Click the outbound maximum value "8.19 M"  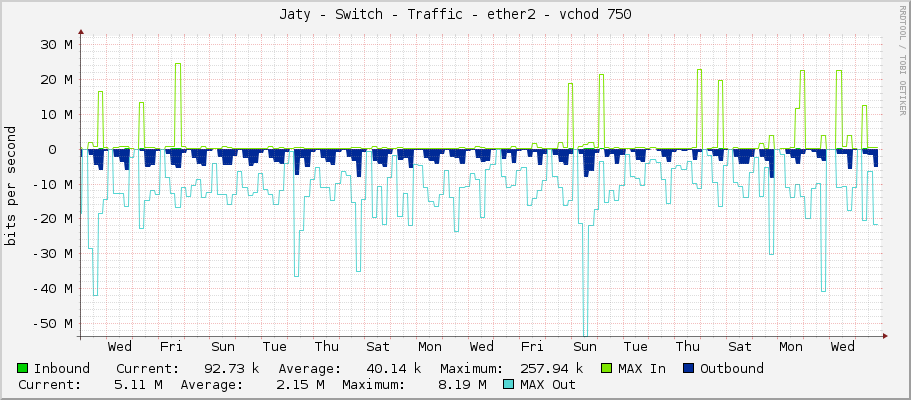[x=460, y=384]
